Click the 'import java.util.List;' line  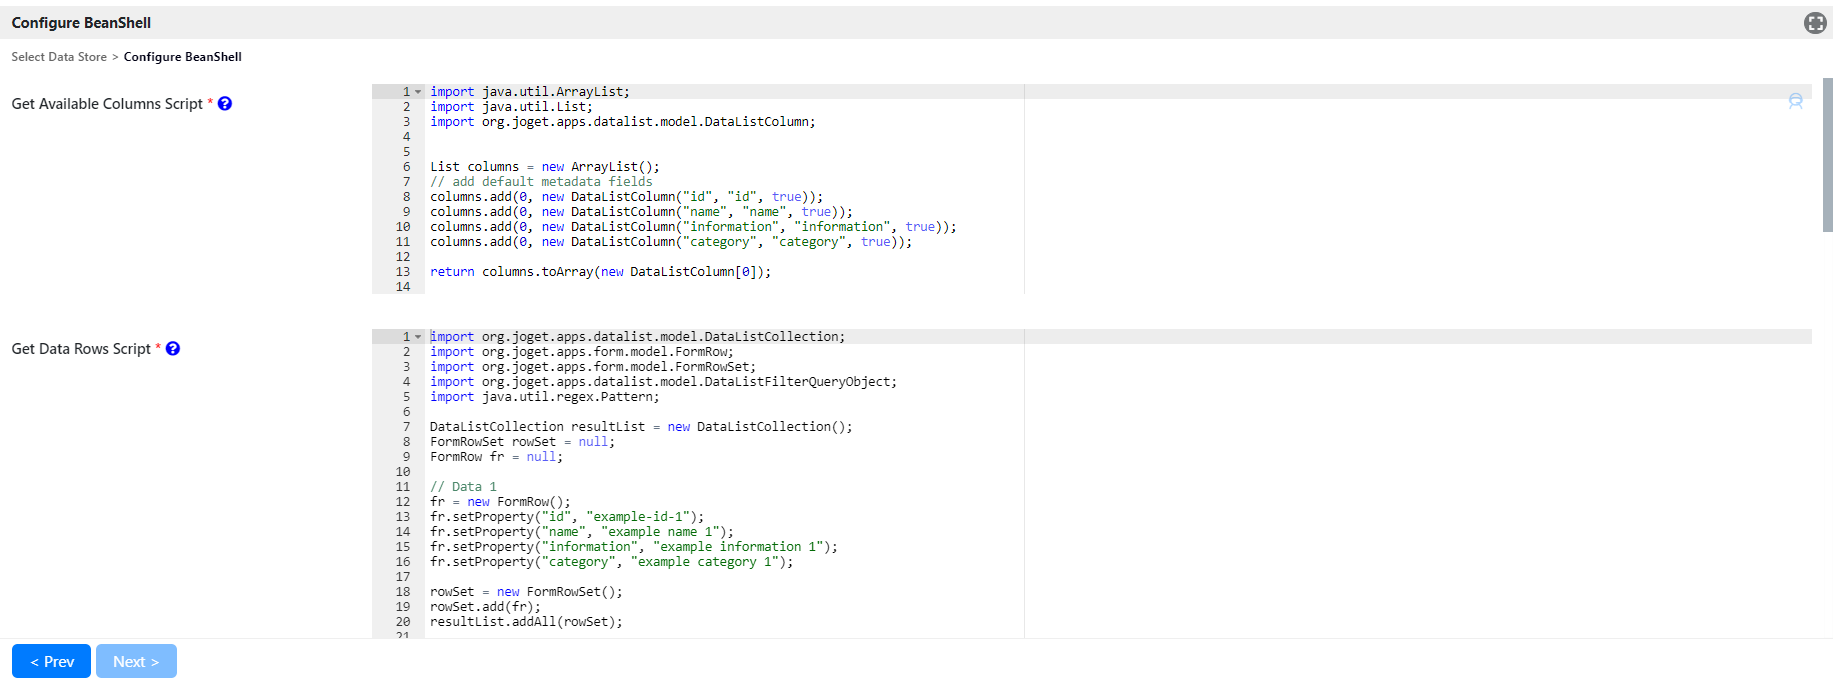(511, 107)
